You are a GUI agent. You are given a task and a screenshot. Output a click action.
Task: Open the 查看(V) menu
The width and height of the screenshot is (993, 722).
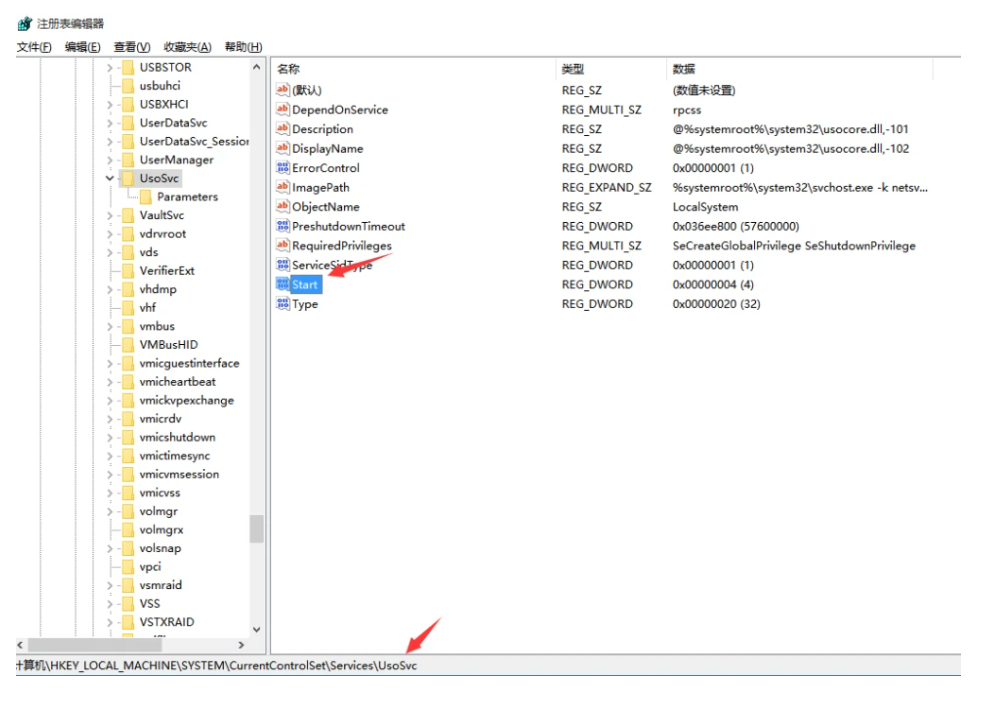coord(132,47)
